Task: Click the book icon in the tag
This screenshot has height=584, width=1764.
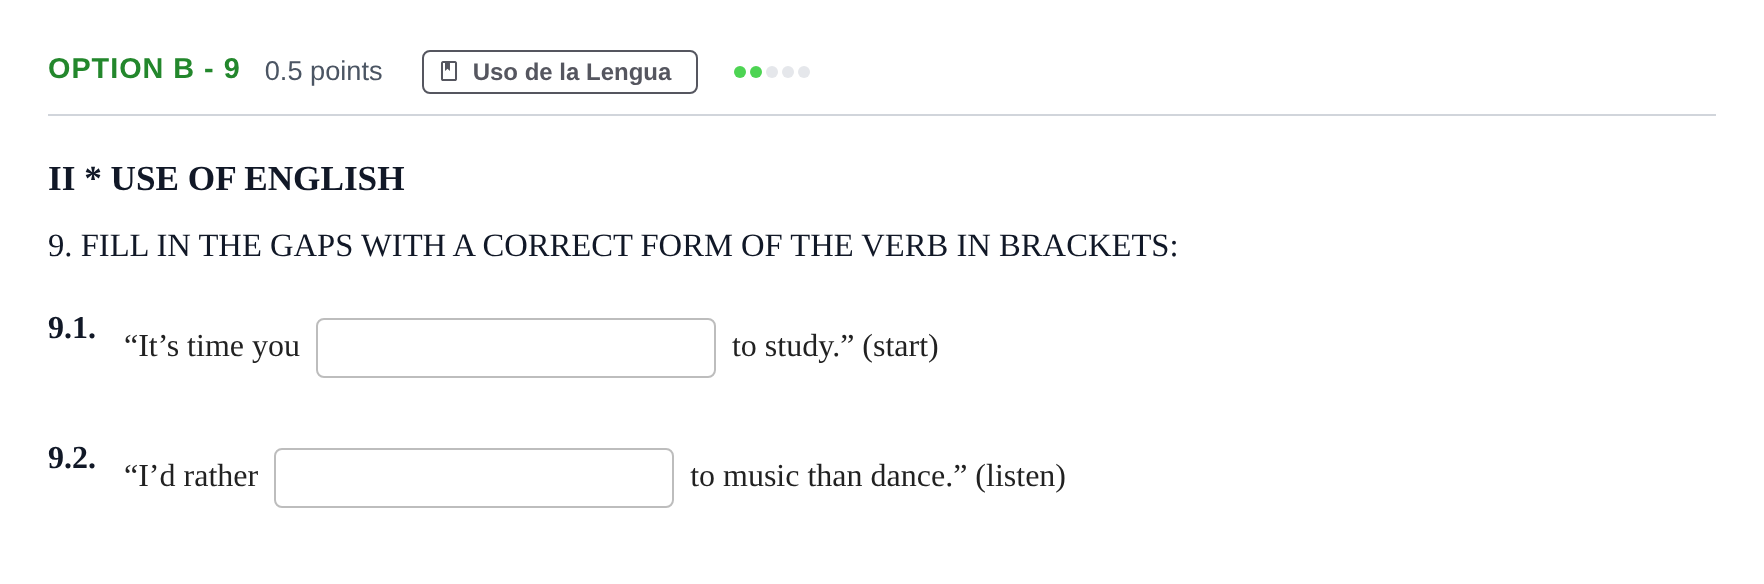Action: (449, 72)
